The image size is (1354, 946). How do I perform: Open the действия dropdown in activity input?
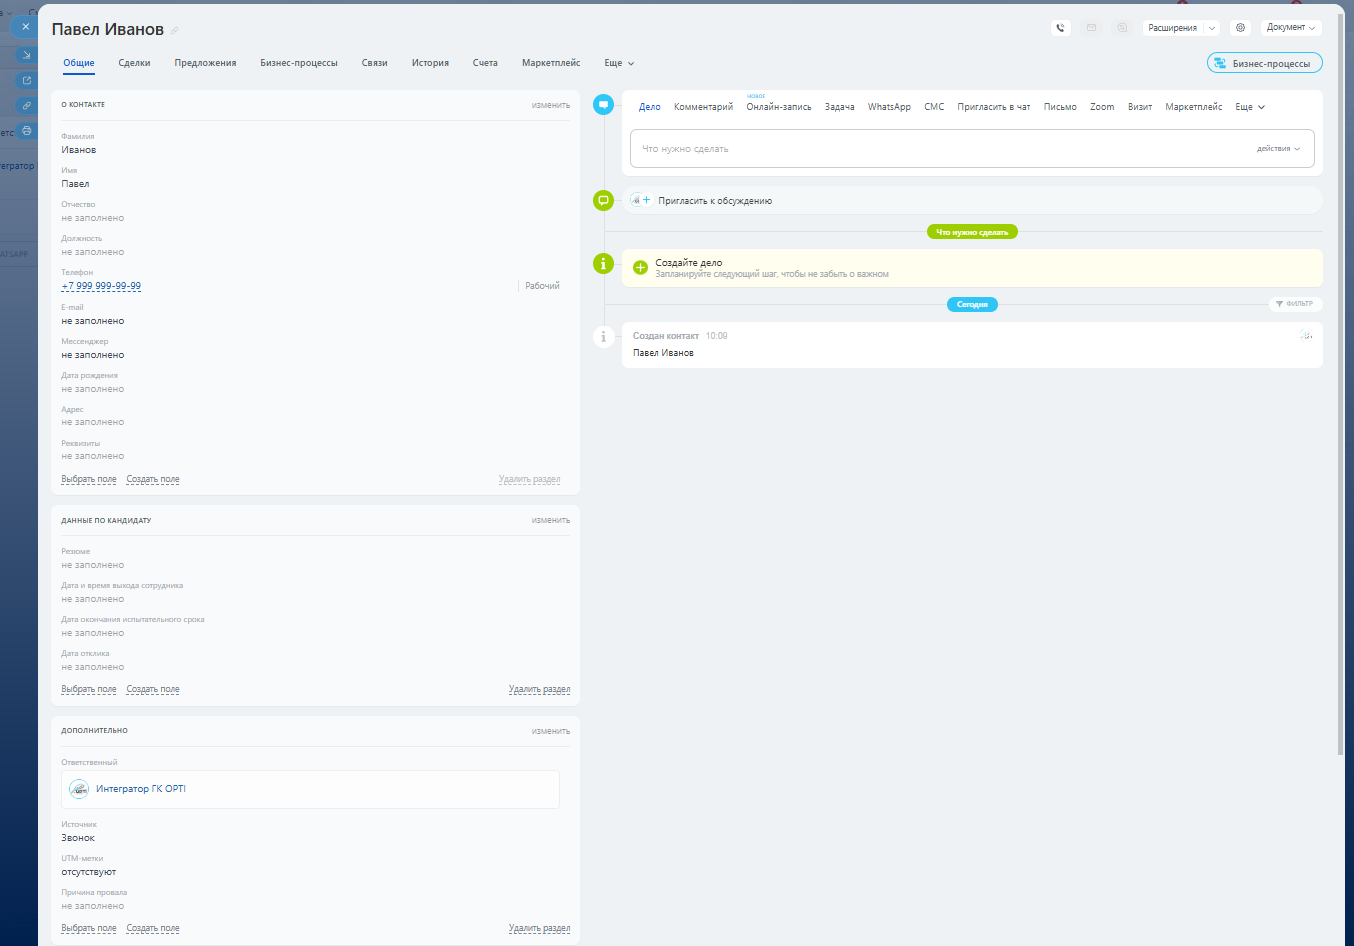[1278, 149]
